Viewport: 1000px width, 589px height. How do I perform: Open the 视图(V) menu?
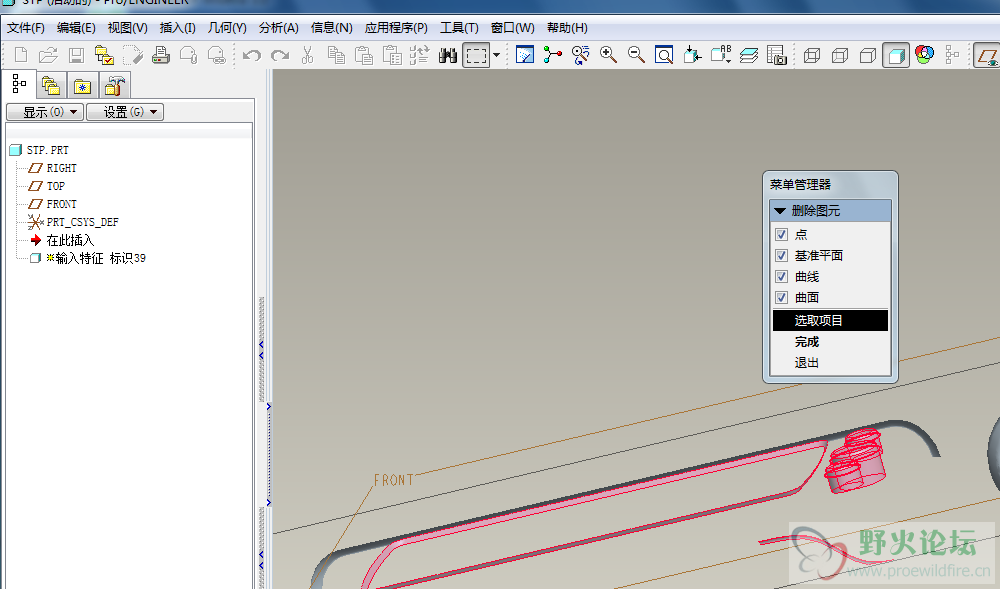pyautogui.click(x=128, y=28)
